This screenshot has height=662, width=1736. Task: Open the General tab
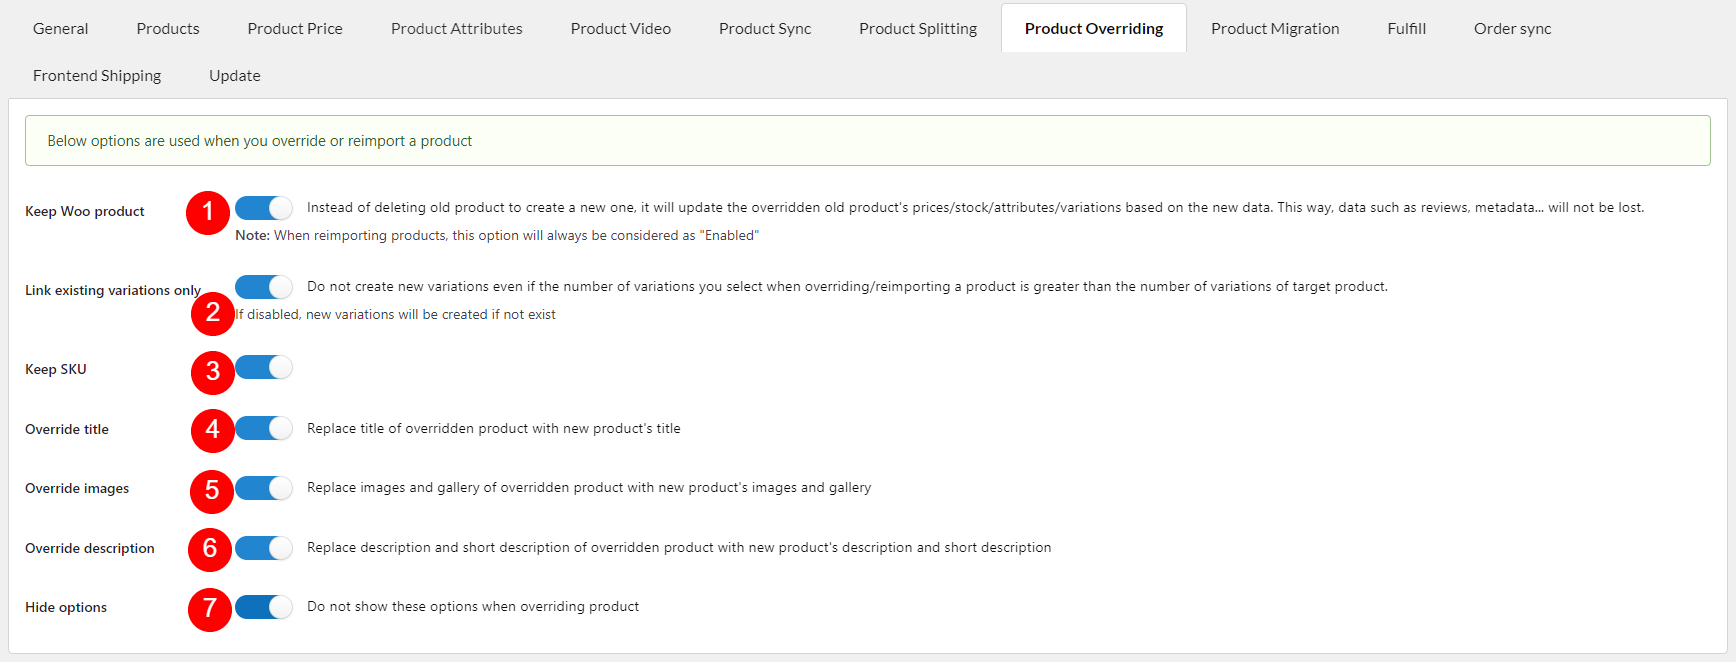[61, 28]
